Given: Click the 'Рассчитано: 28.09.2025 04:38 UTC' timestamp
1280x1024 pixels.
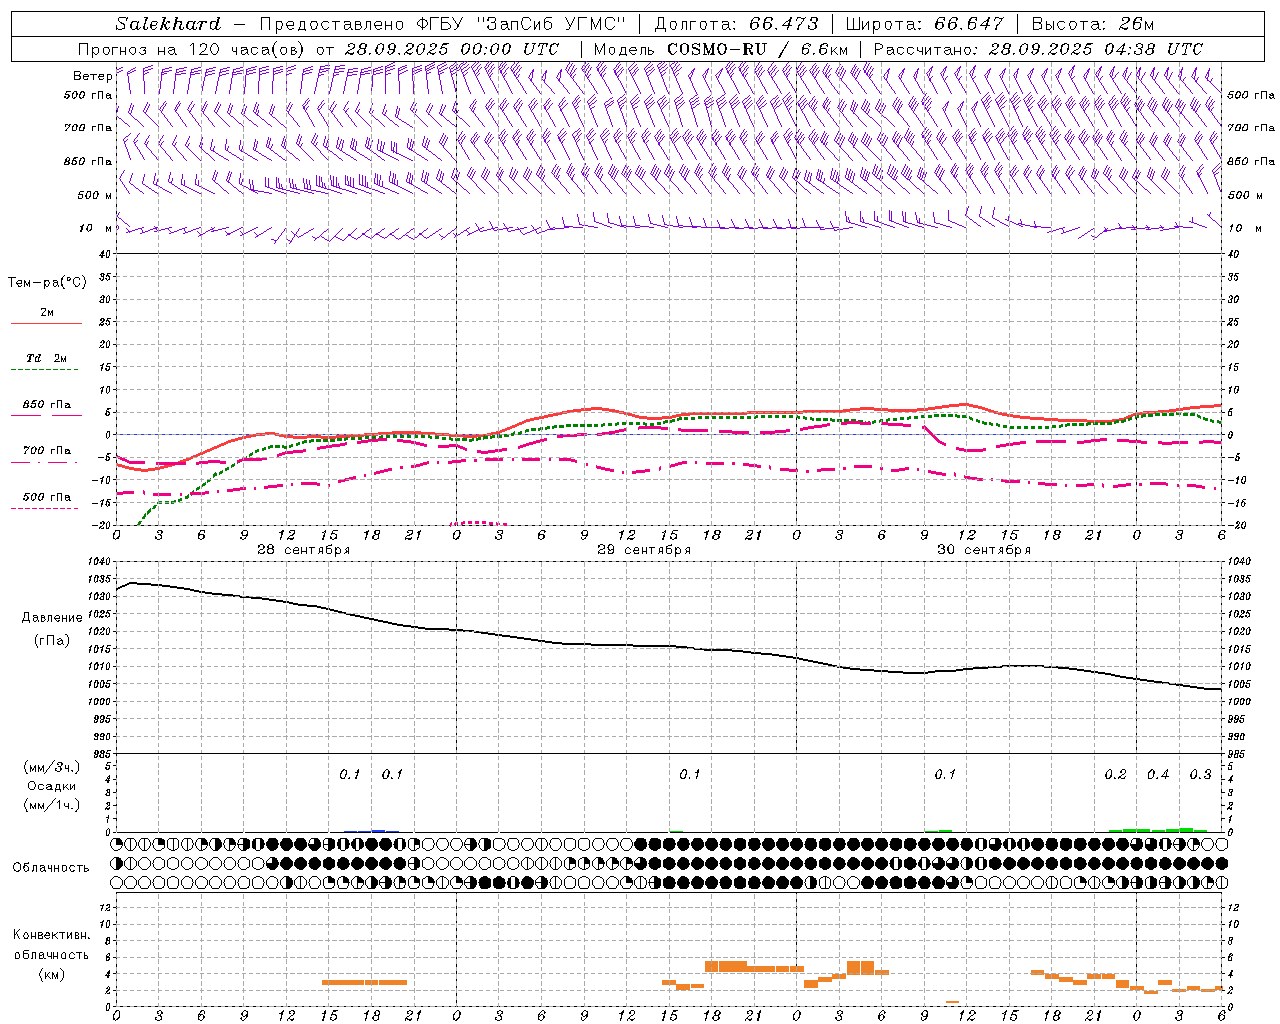Looking at the screenshot, I should tap(1038, 49).
